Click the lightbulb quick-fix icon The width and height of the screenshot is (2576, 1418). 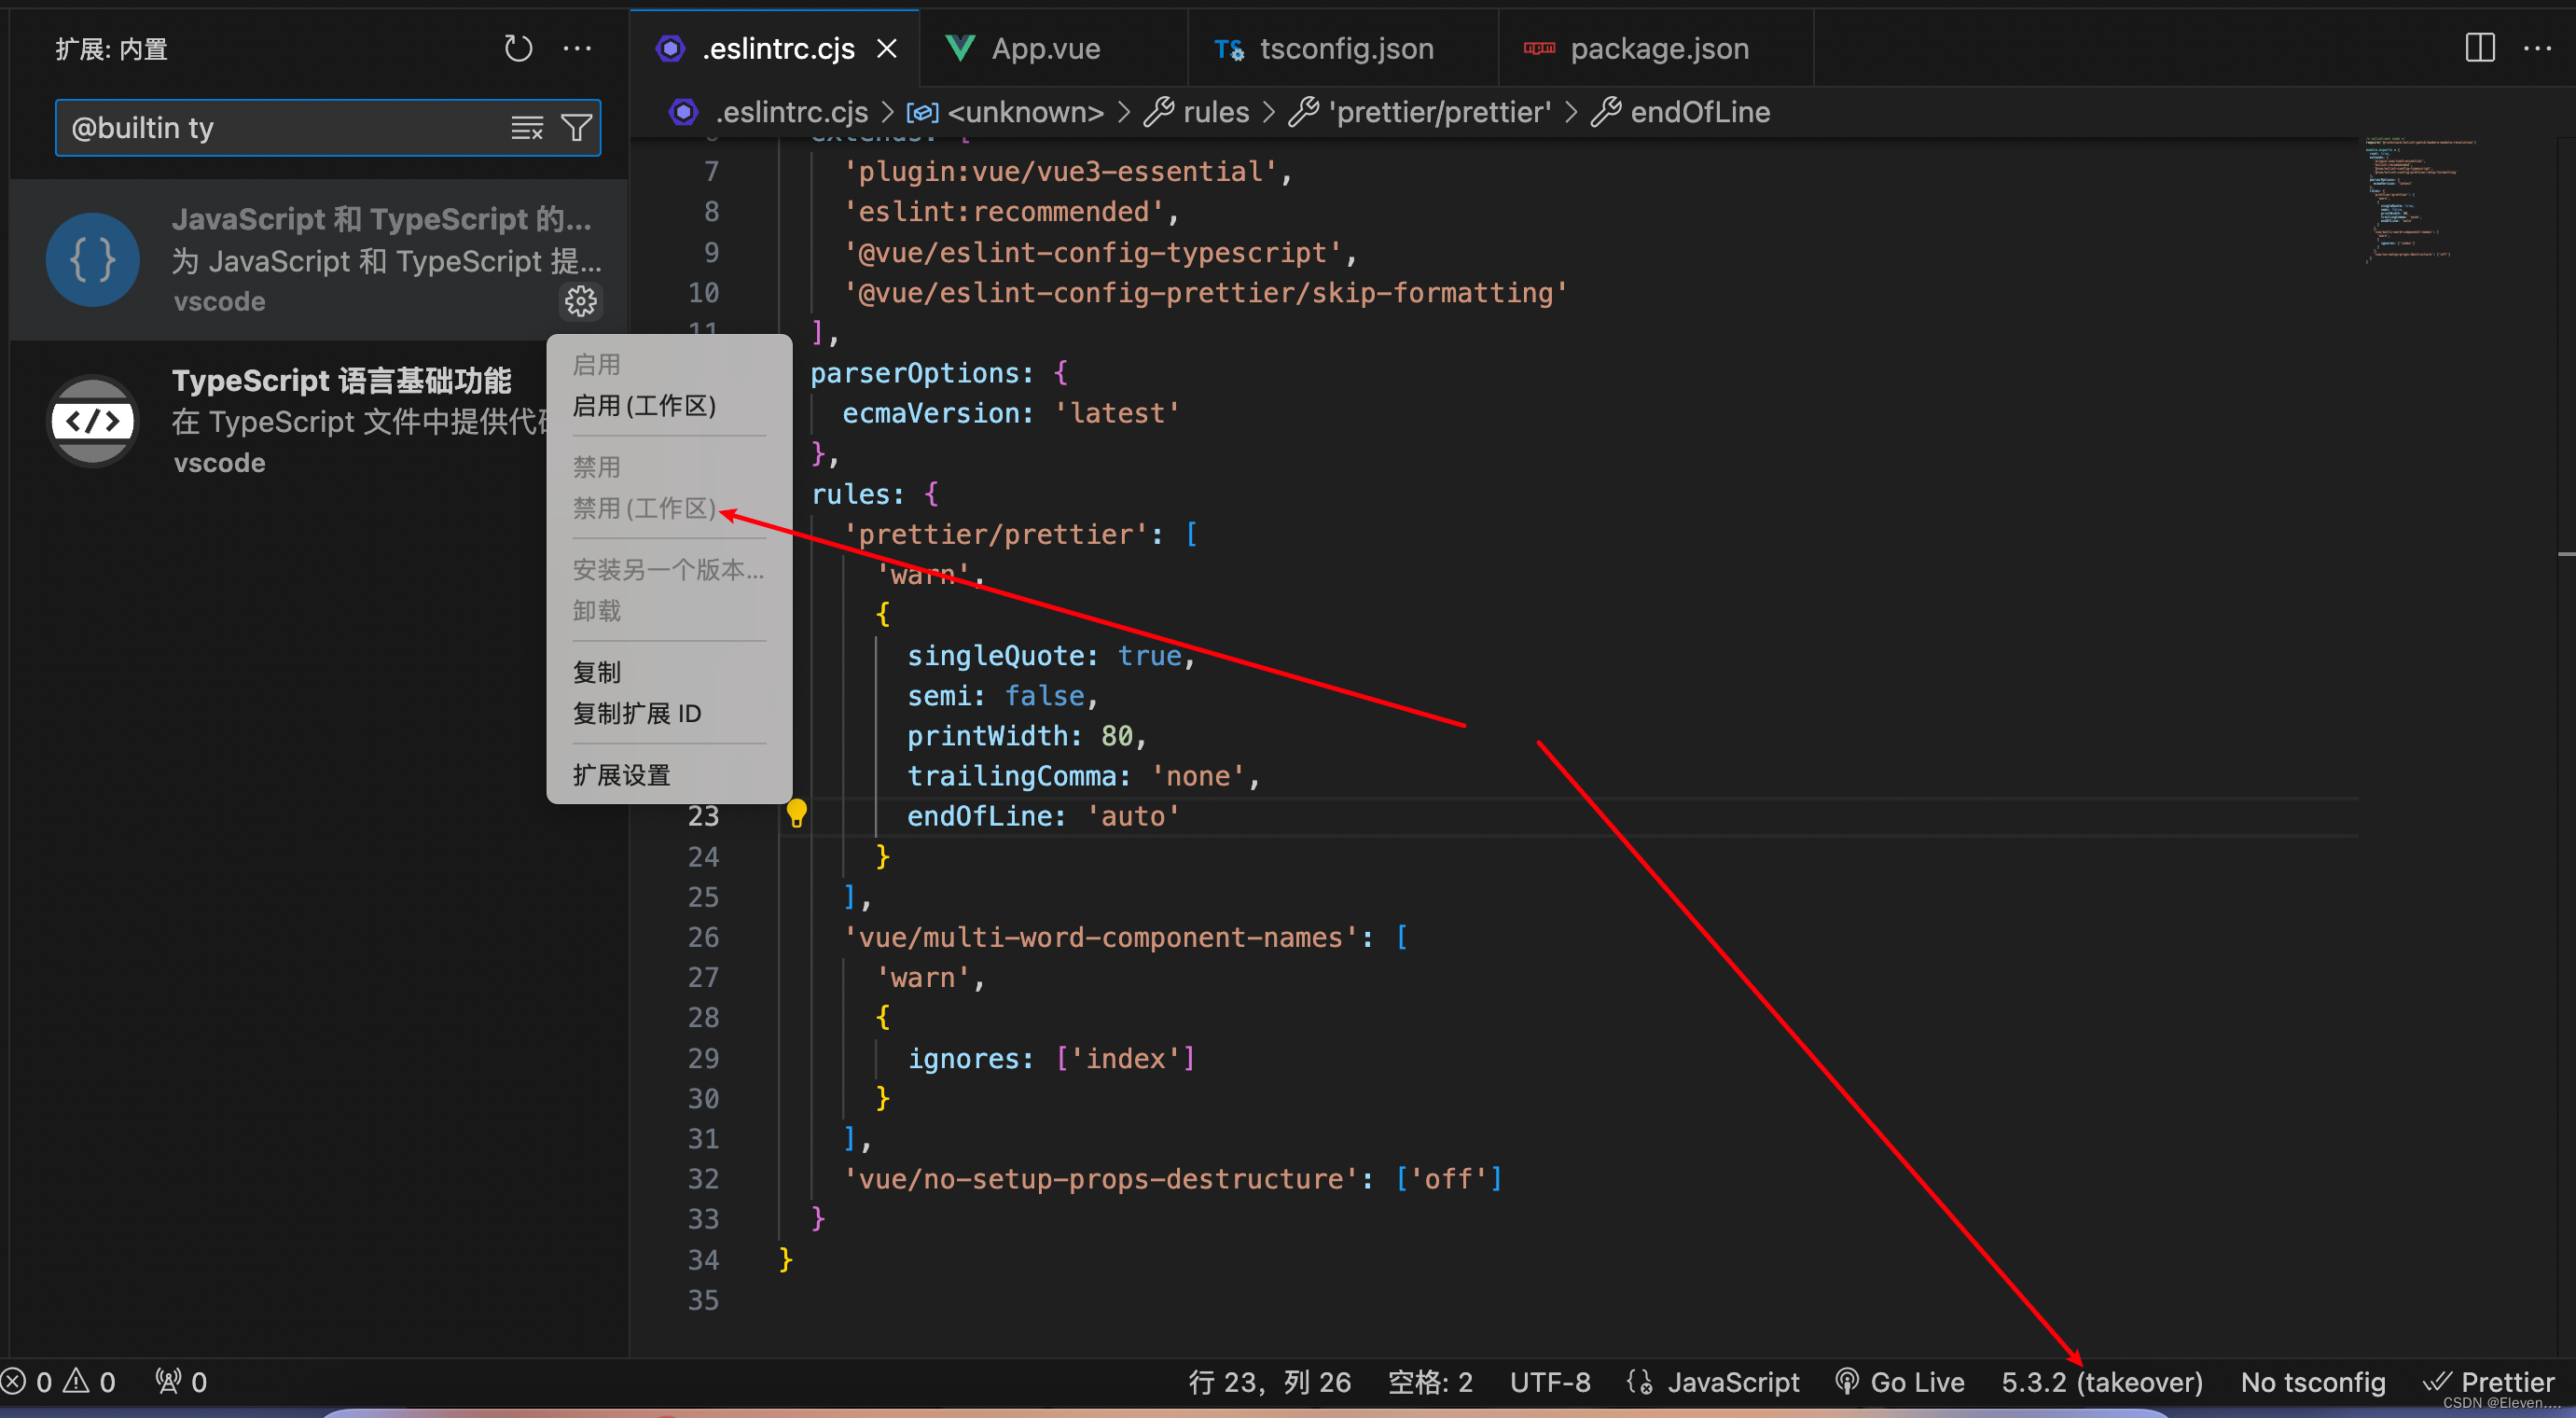pyautogui.click(x=796, y=814)
